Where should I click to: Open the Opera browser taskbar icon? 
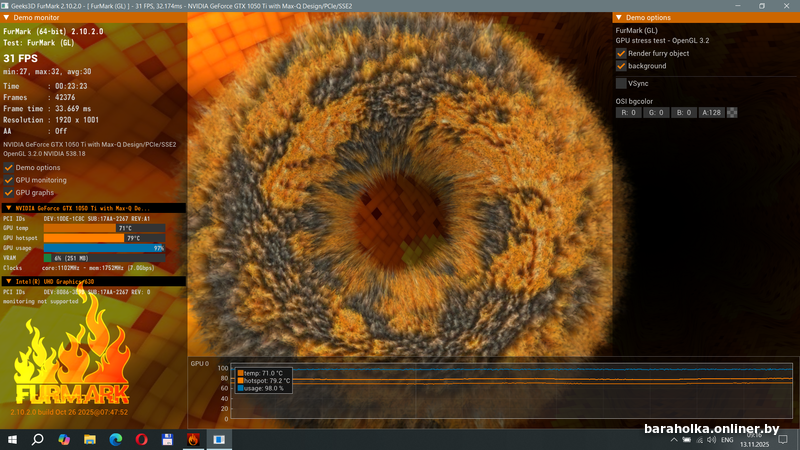(x=142, y=439)
